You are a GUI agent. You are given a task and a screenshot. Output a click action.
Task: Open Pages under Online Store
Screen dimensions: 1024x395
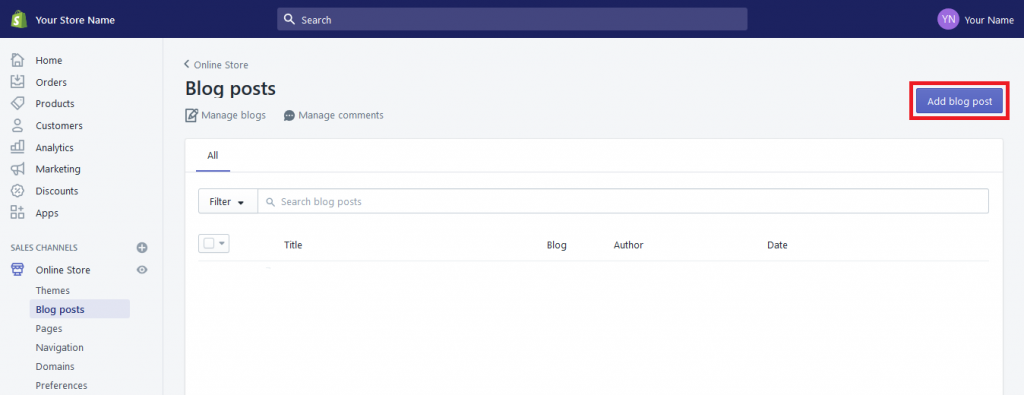pos(49,328)
